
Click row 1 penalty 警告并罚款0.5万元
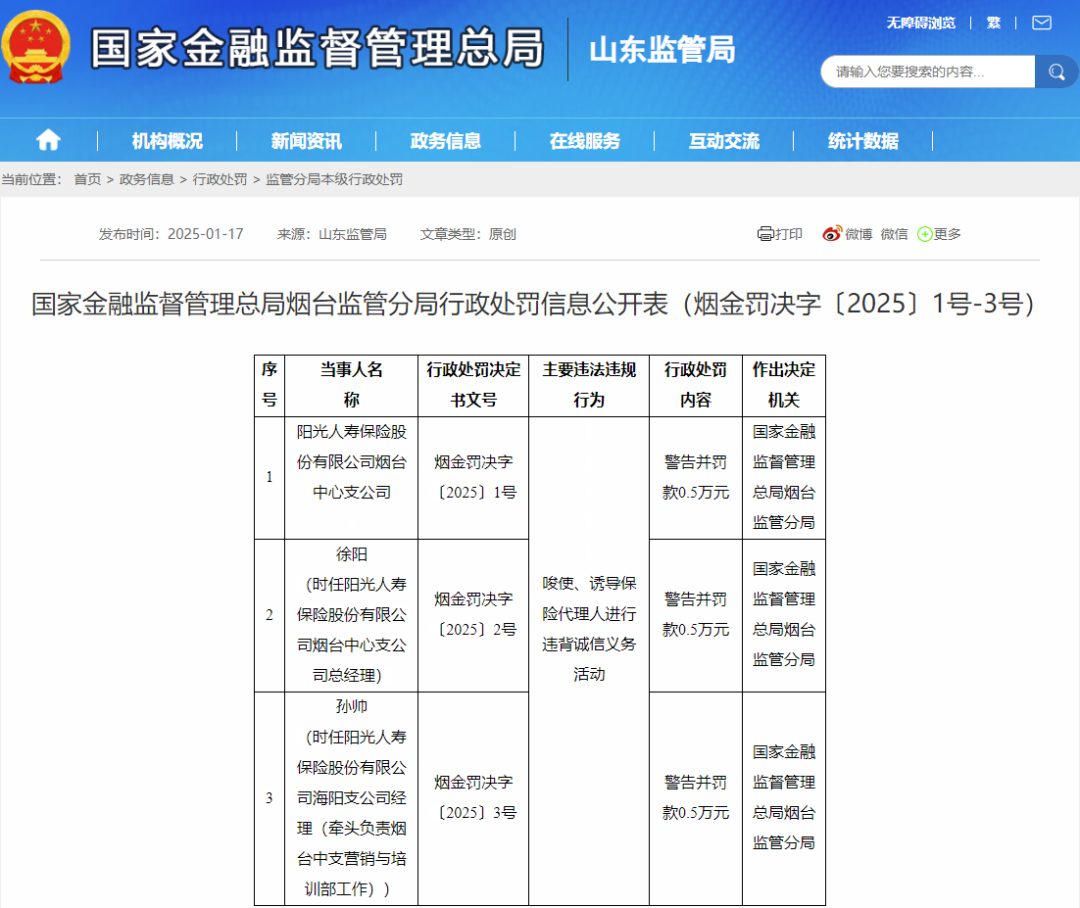pyautogui.click(x=696, y=477)
